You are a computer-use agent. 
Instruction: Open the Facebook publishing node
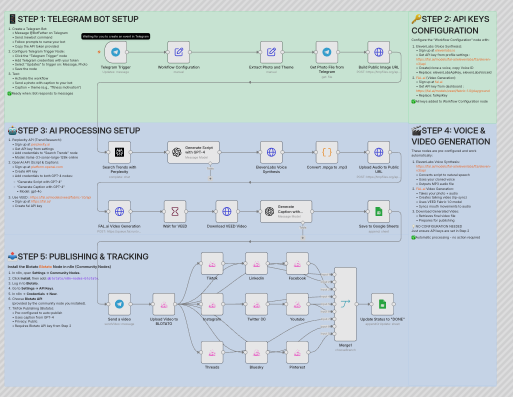(297, 263)
